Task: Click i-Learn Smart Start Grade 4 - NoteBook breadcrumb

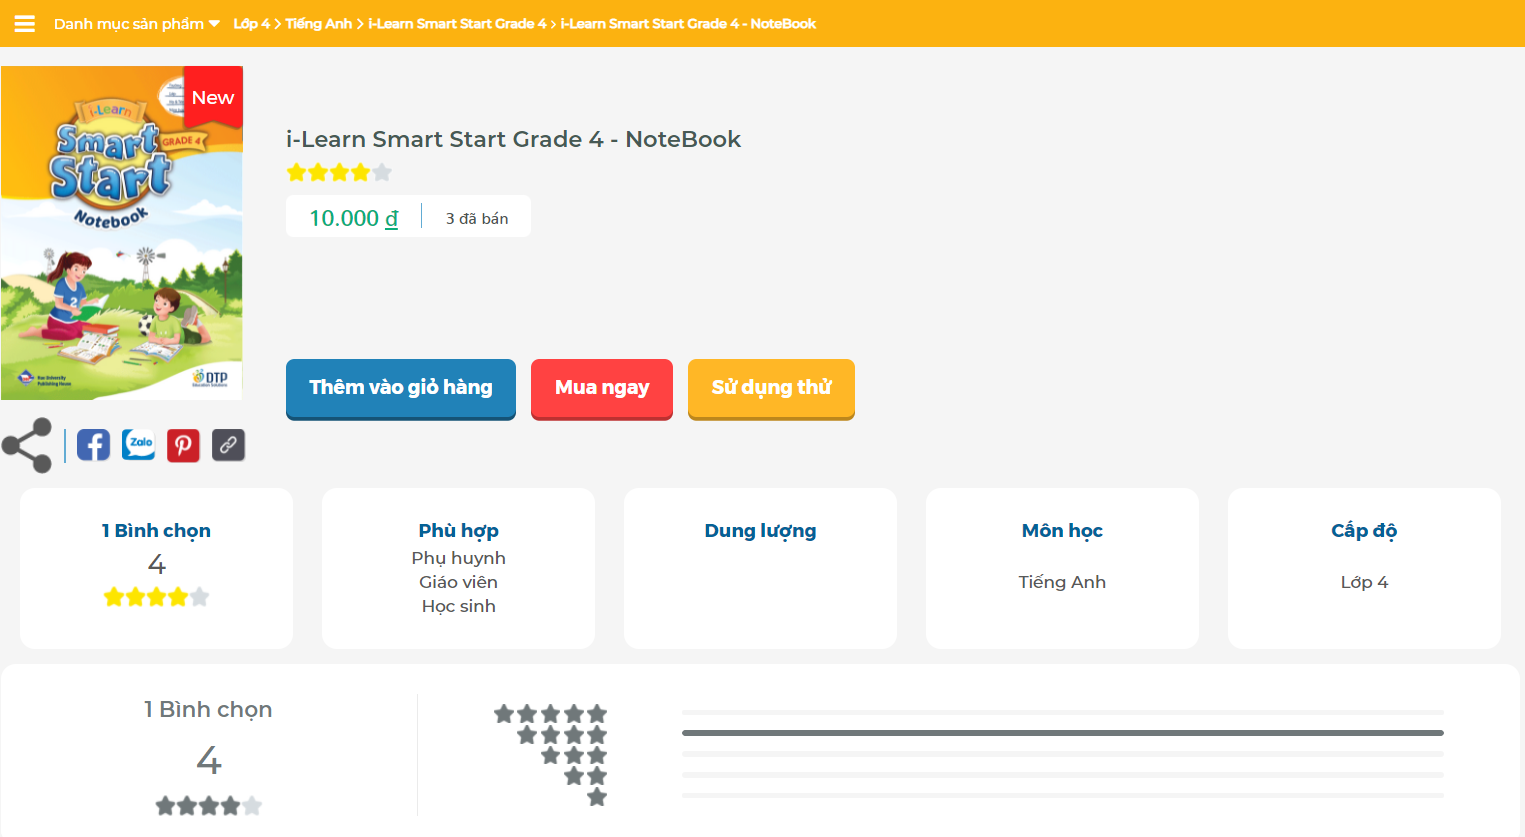Action: 688,23
